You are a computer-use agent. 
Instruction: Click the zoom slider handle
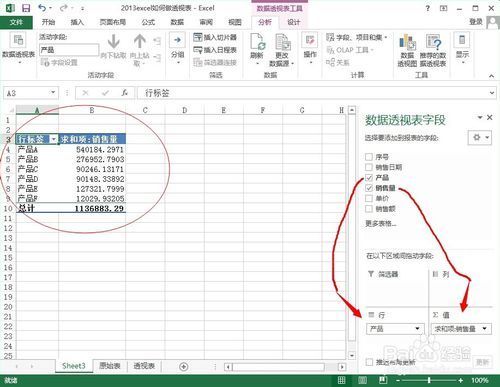[x=429, y=380]
